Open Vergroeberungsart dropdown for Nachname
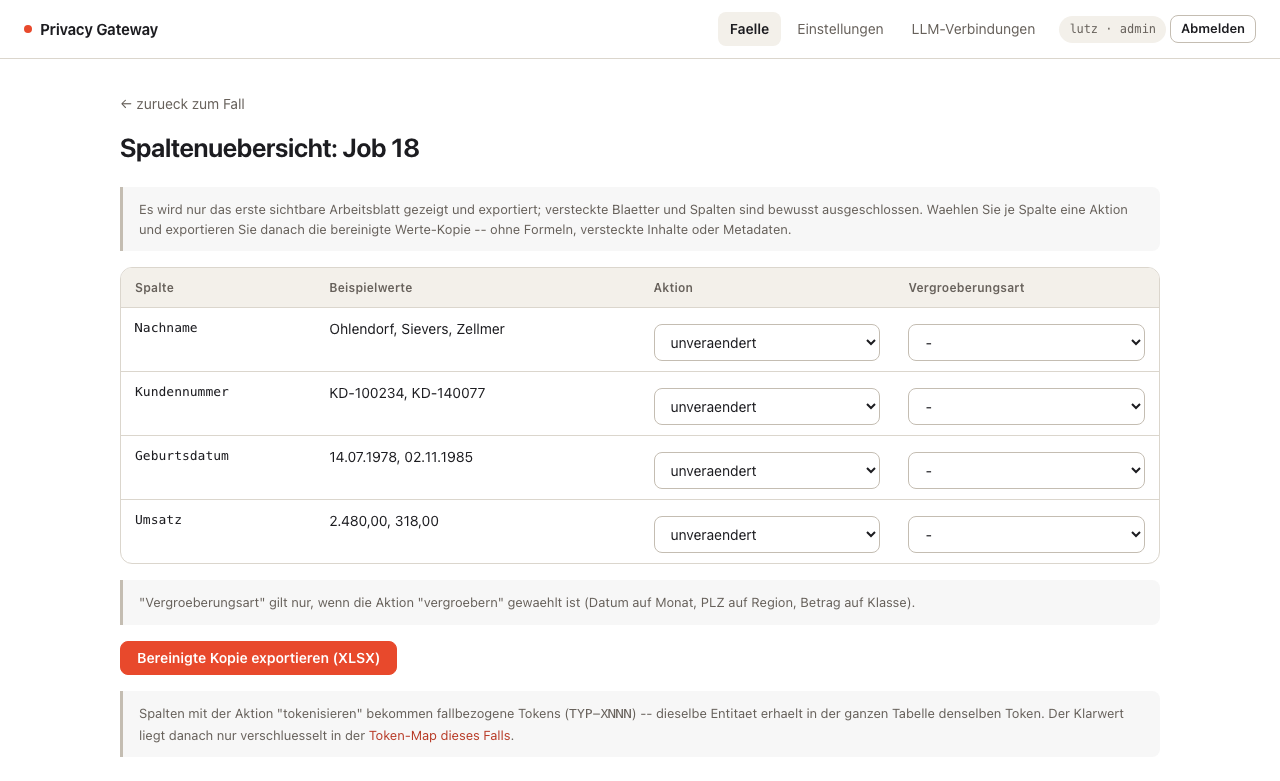The image size is (1280, 781). click(1026, 342)
